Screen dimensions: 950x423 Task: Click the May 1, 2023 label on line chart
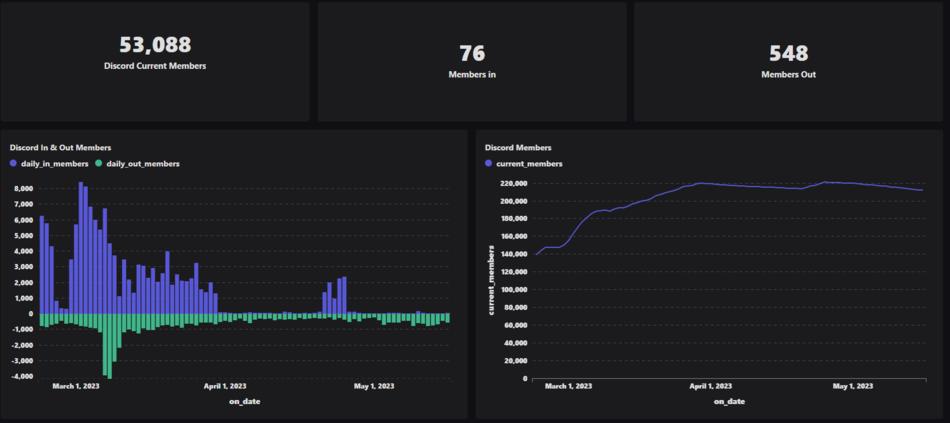click(852, 386)
